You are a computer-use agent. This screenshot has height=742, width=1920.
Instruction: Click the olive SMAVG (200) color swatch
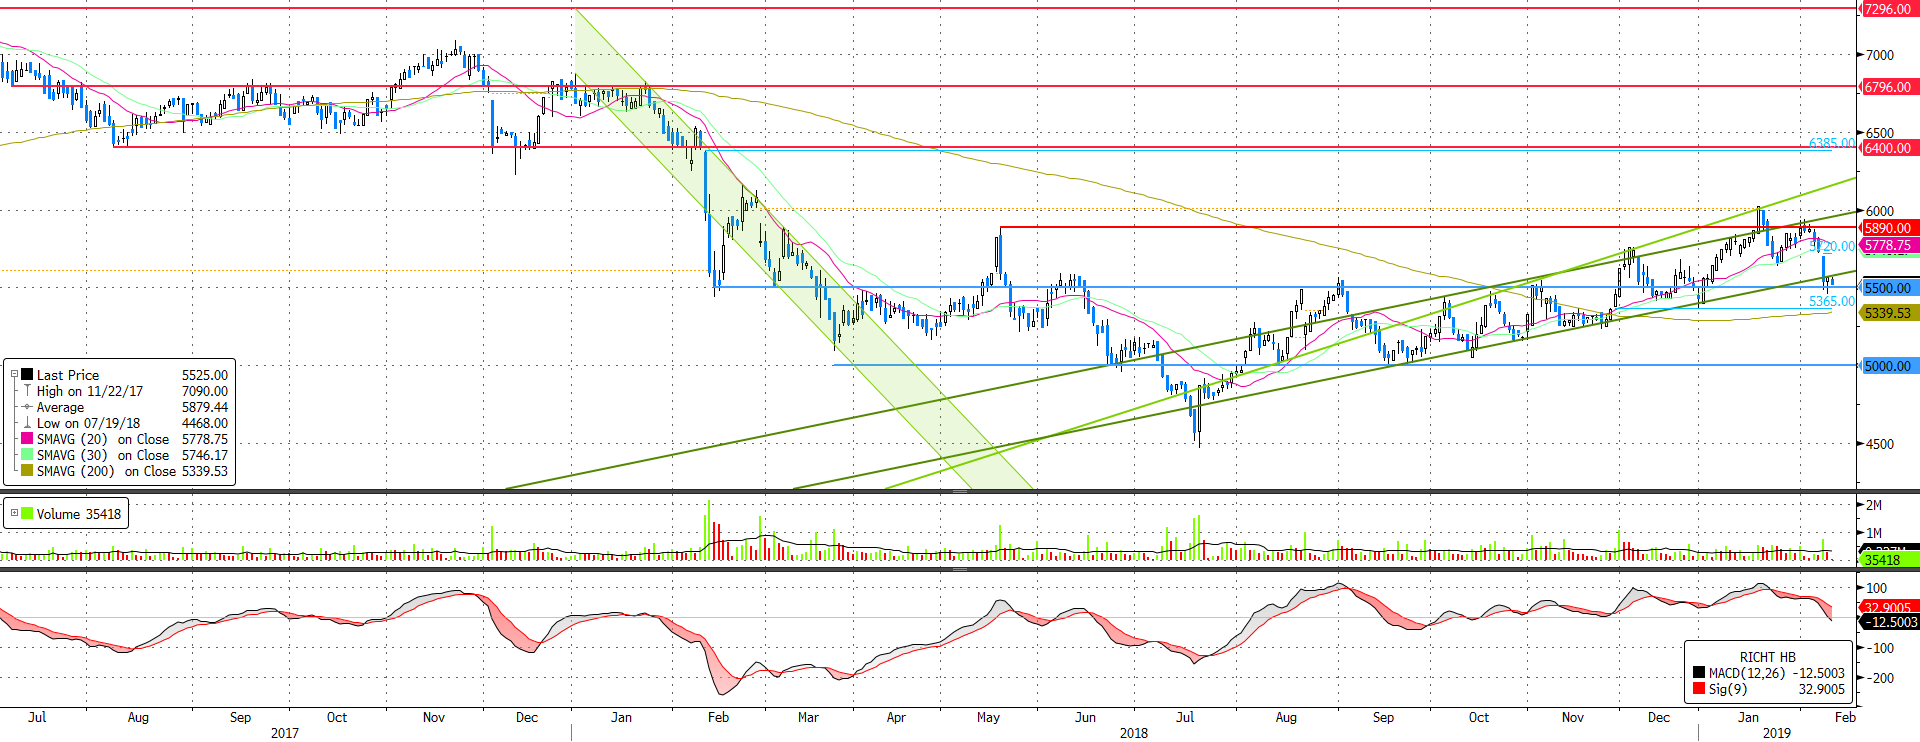coord(27,470)
